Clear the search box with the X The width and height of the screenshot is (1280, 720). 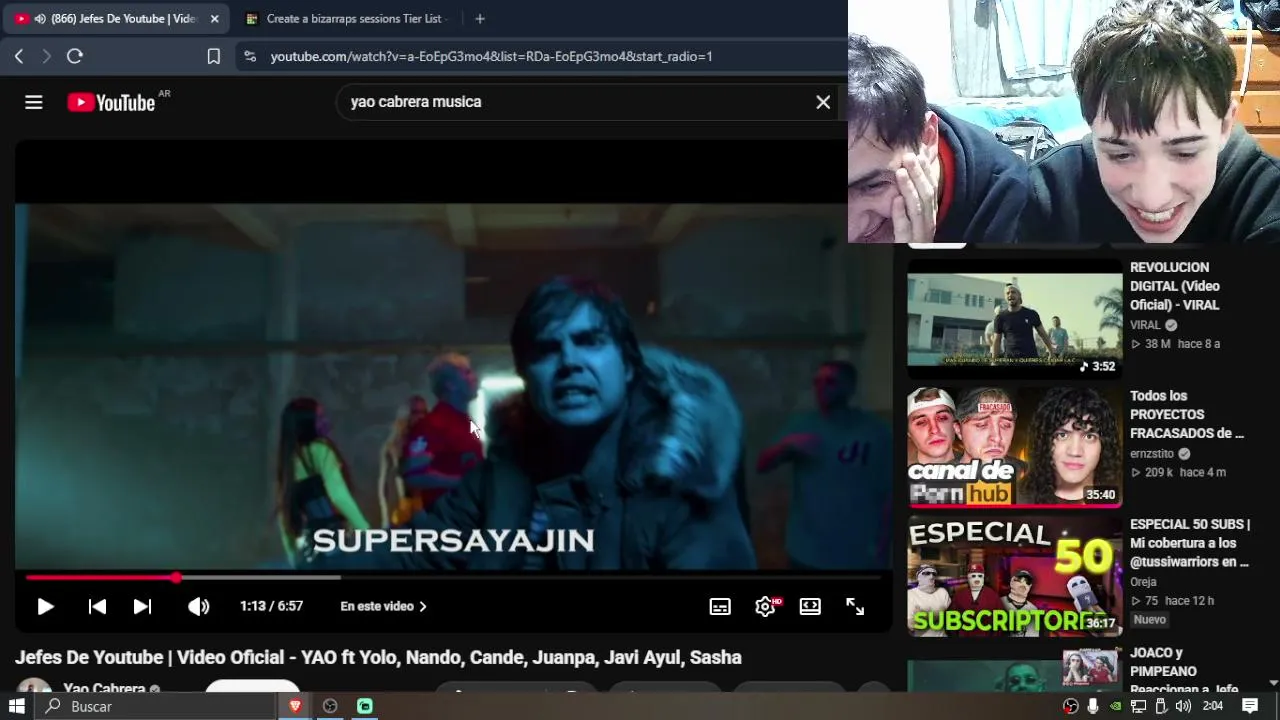(823, 102)
